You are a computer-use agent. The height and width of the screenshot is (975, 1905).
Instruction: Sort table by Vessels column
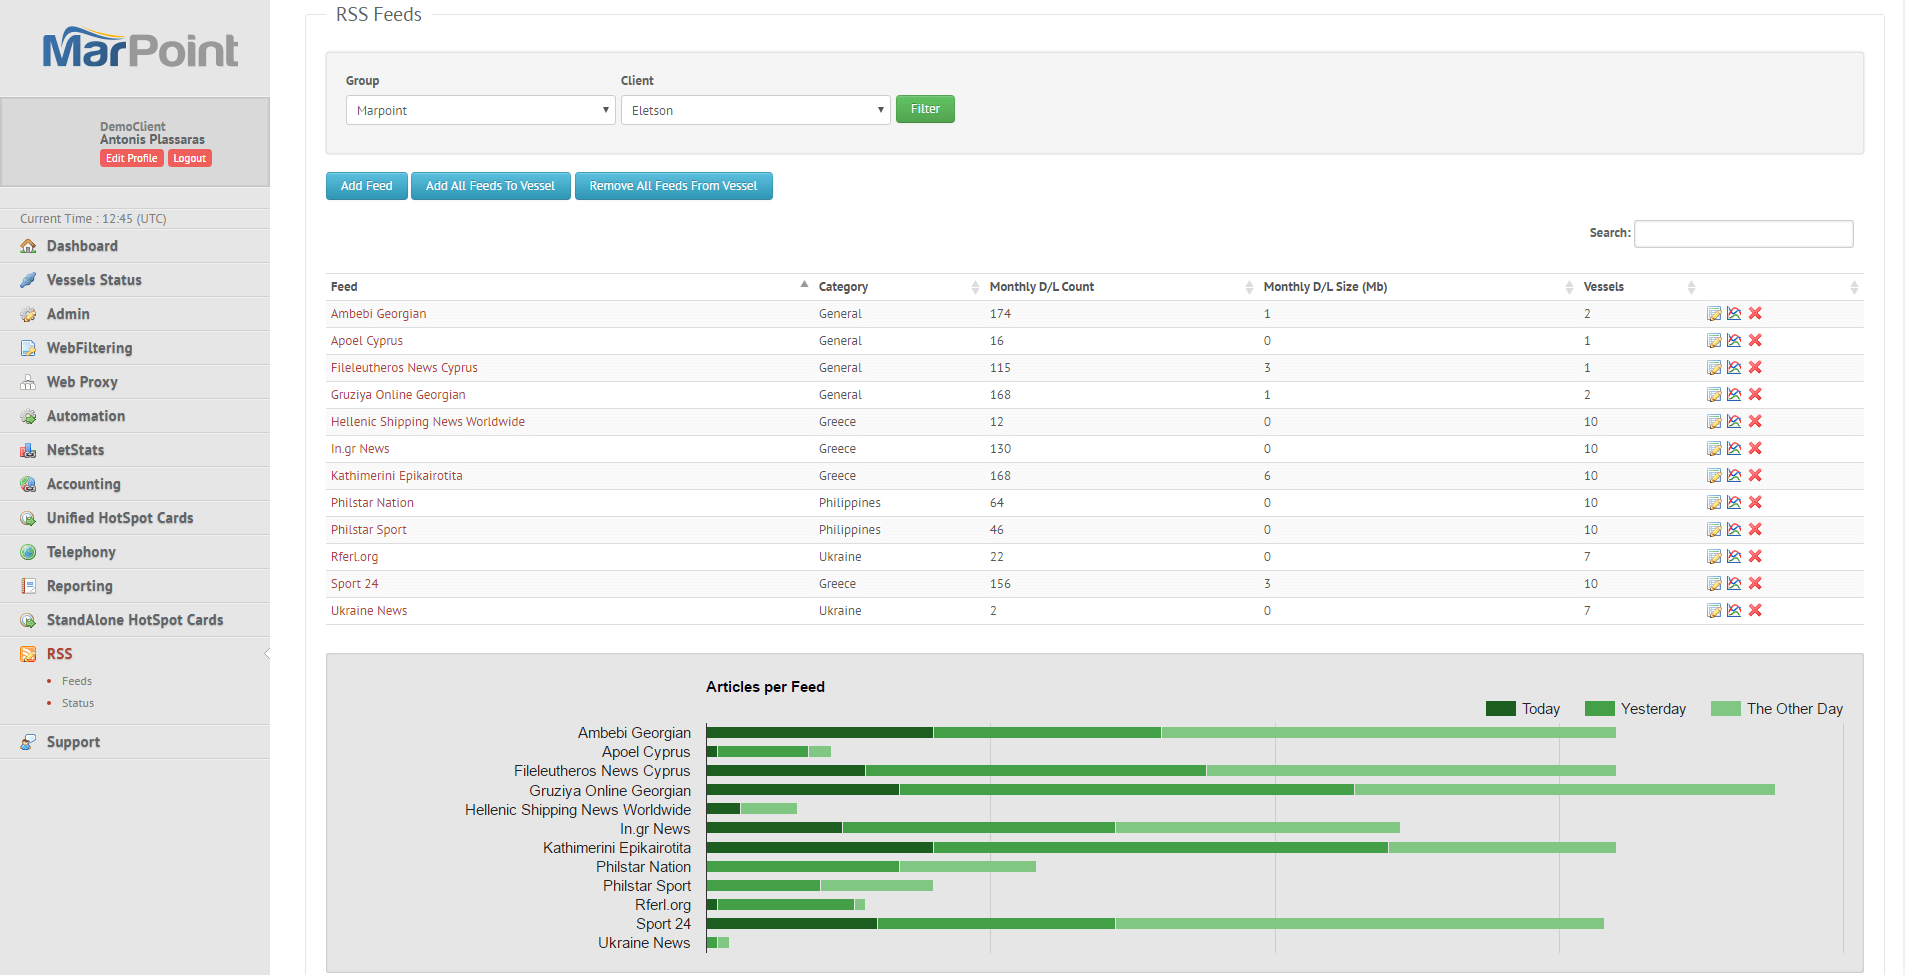point(1639,287)
